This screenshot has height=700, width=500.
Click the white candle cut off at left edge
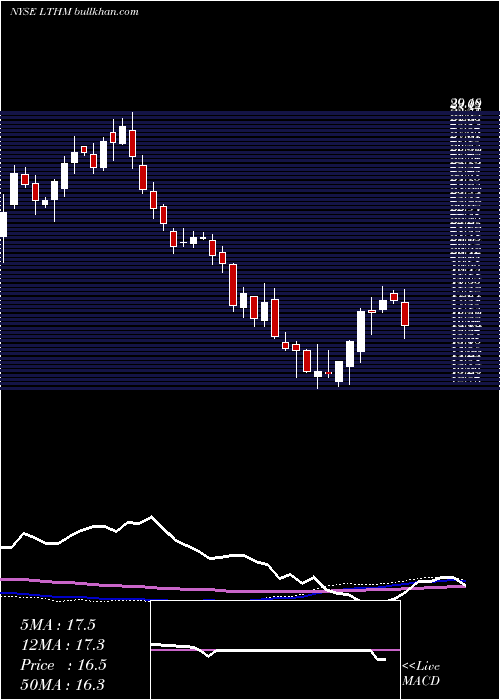[3, 225]
